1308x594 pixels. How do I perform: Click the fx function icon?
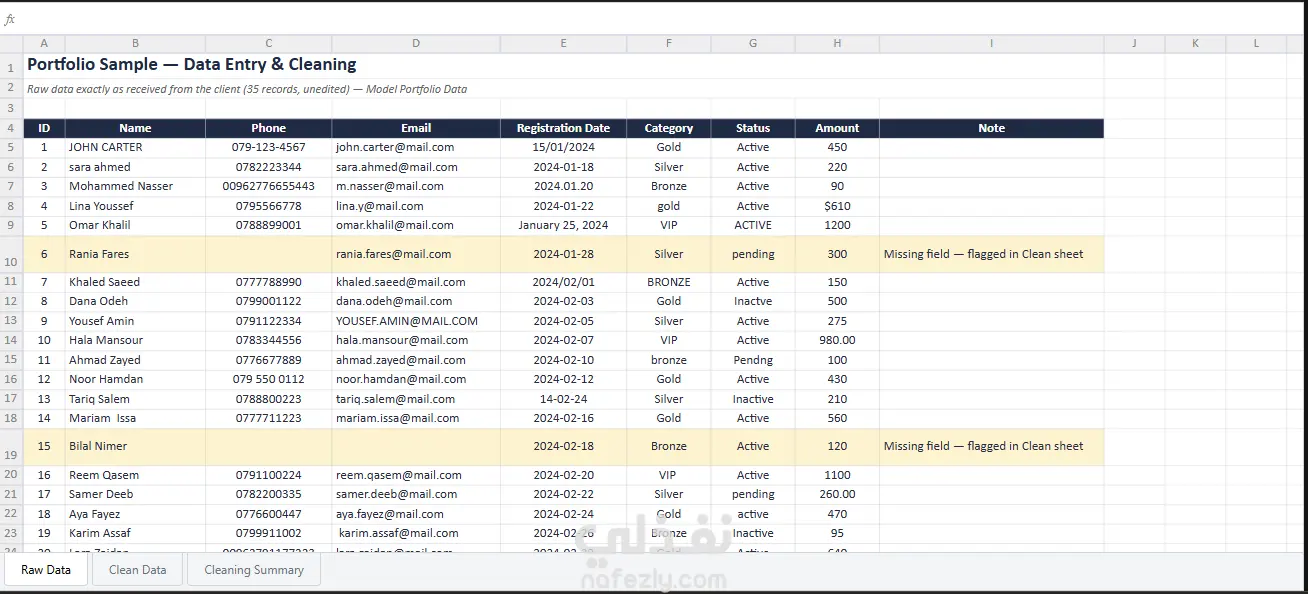pyautogui.click(x=10, y=19)
